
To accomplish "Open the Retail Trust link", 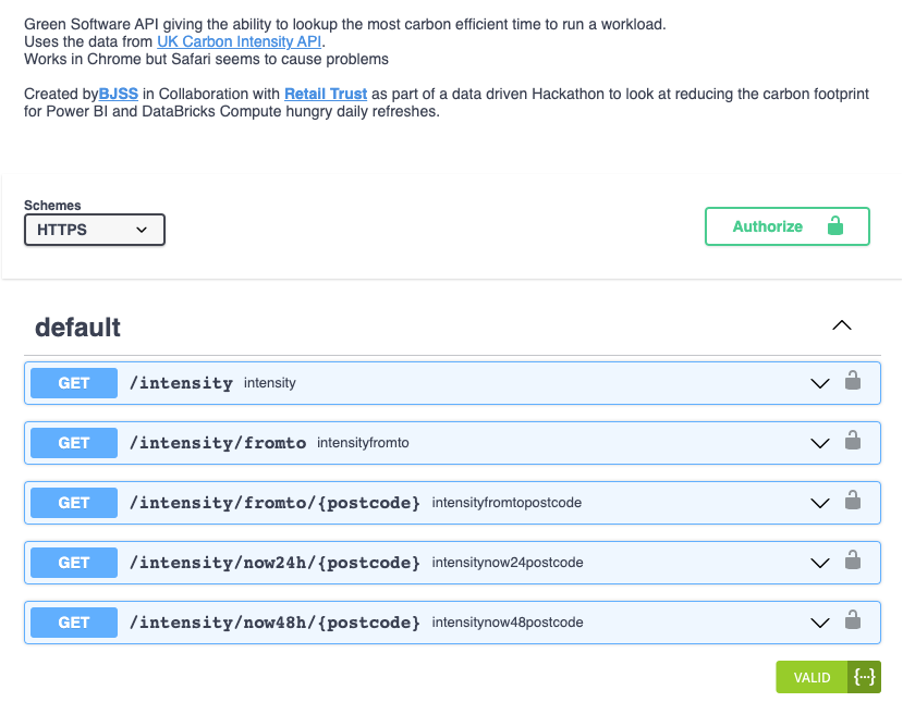I will [x=326, y=94].
